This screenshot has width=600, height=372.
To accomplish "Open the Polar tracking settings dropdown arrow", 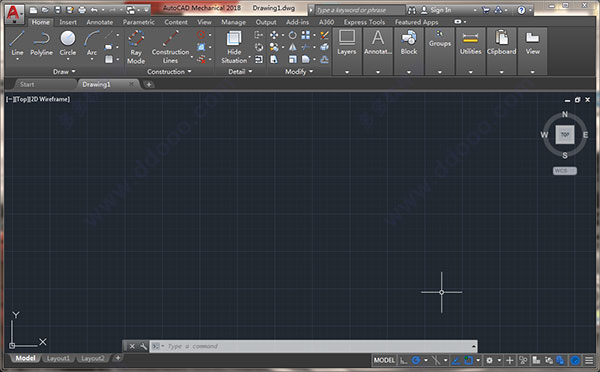I will point(426,360).
